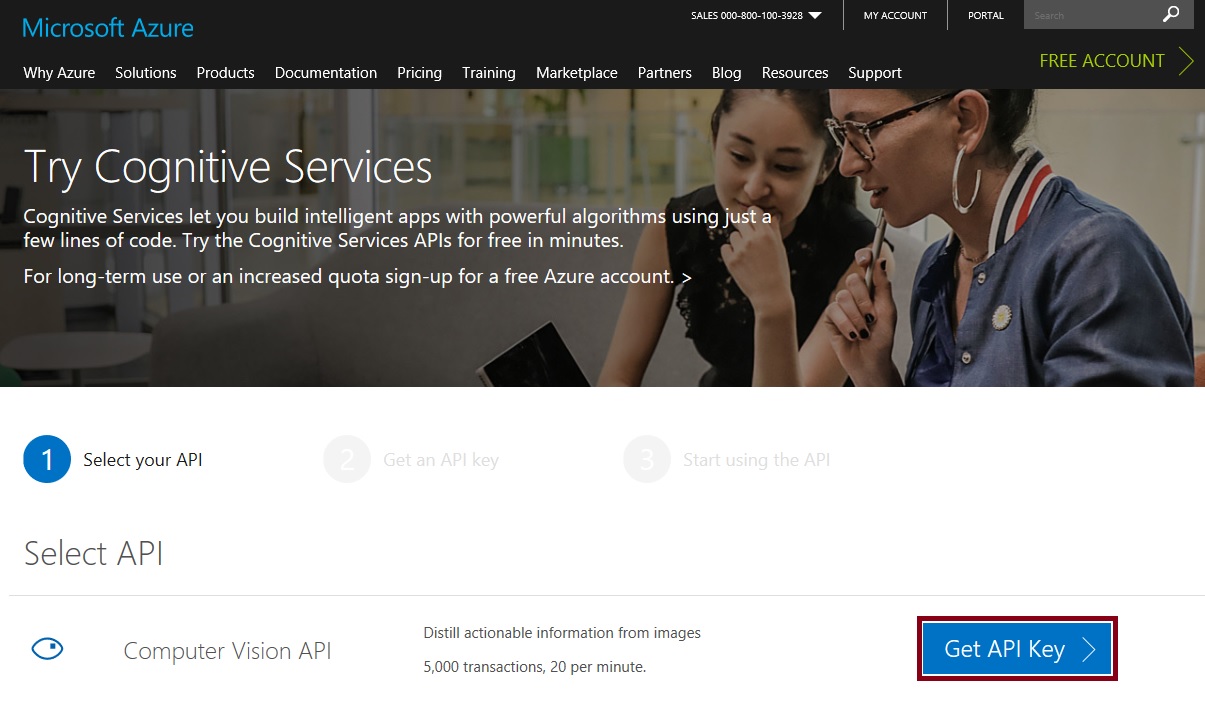1205x717 pixels.
Task: Go to Documentation in navigation bar
Action: (326, 73)
